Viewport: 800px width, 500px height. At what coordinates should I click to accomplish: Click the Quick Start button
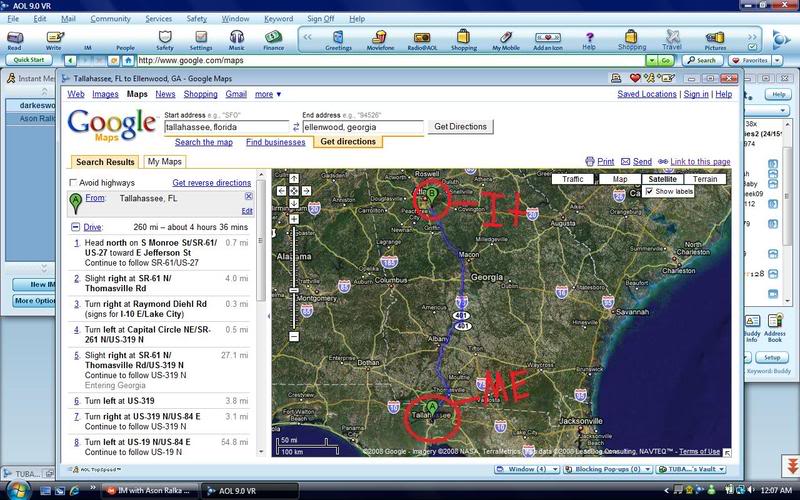pos(29,60)
